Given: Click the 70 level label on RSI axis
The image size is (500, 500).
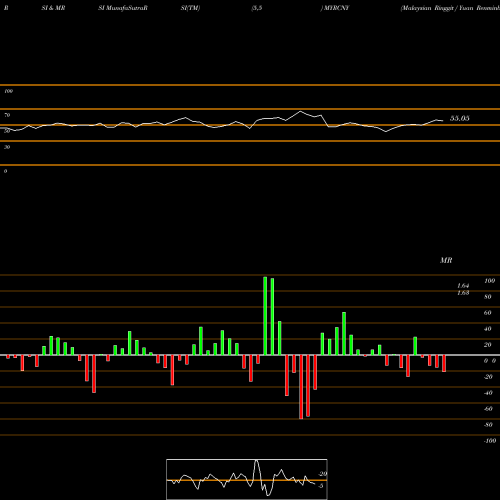Looking at the screenshot, I should 7,115.
